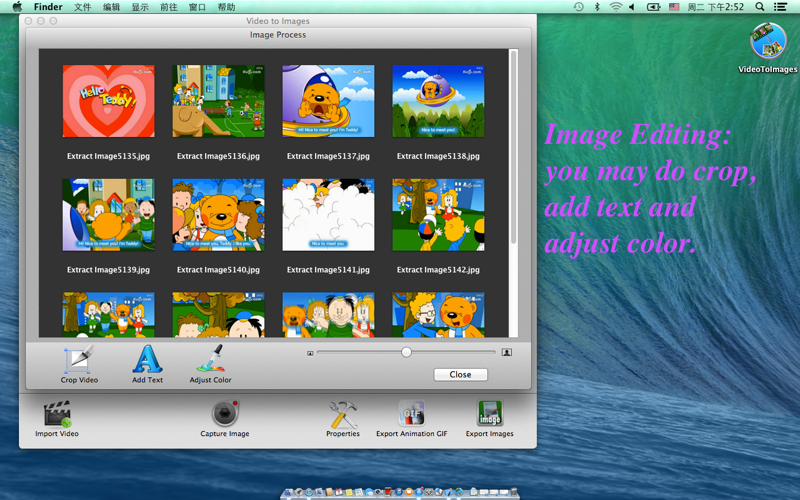800x500 pixels.
Task: Open the 文件 menu
Action: 82,7
